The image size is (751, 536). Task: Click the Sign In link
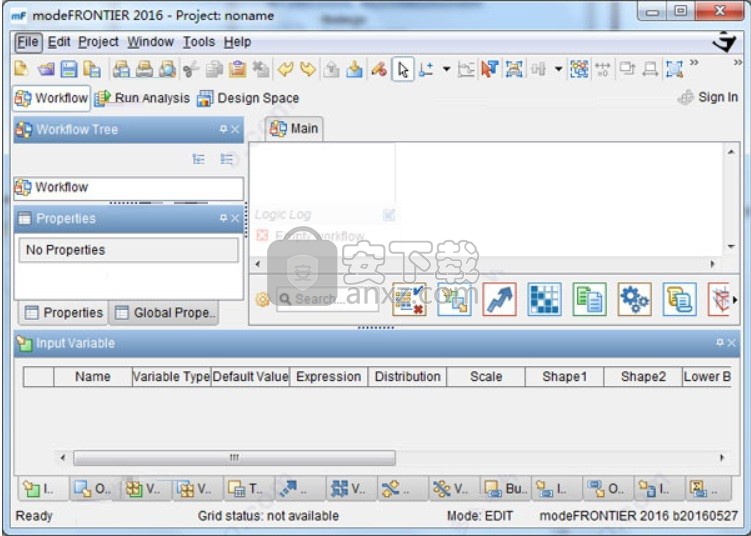coord(708,97)
